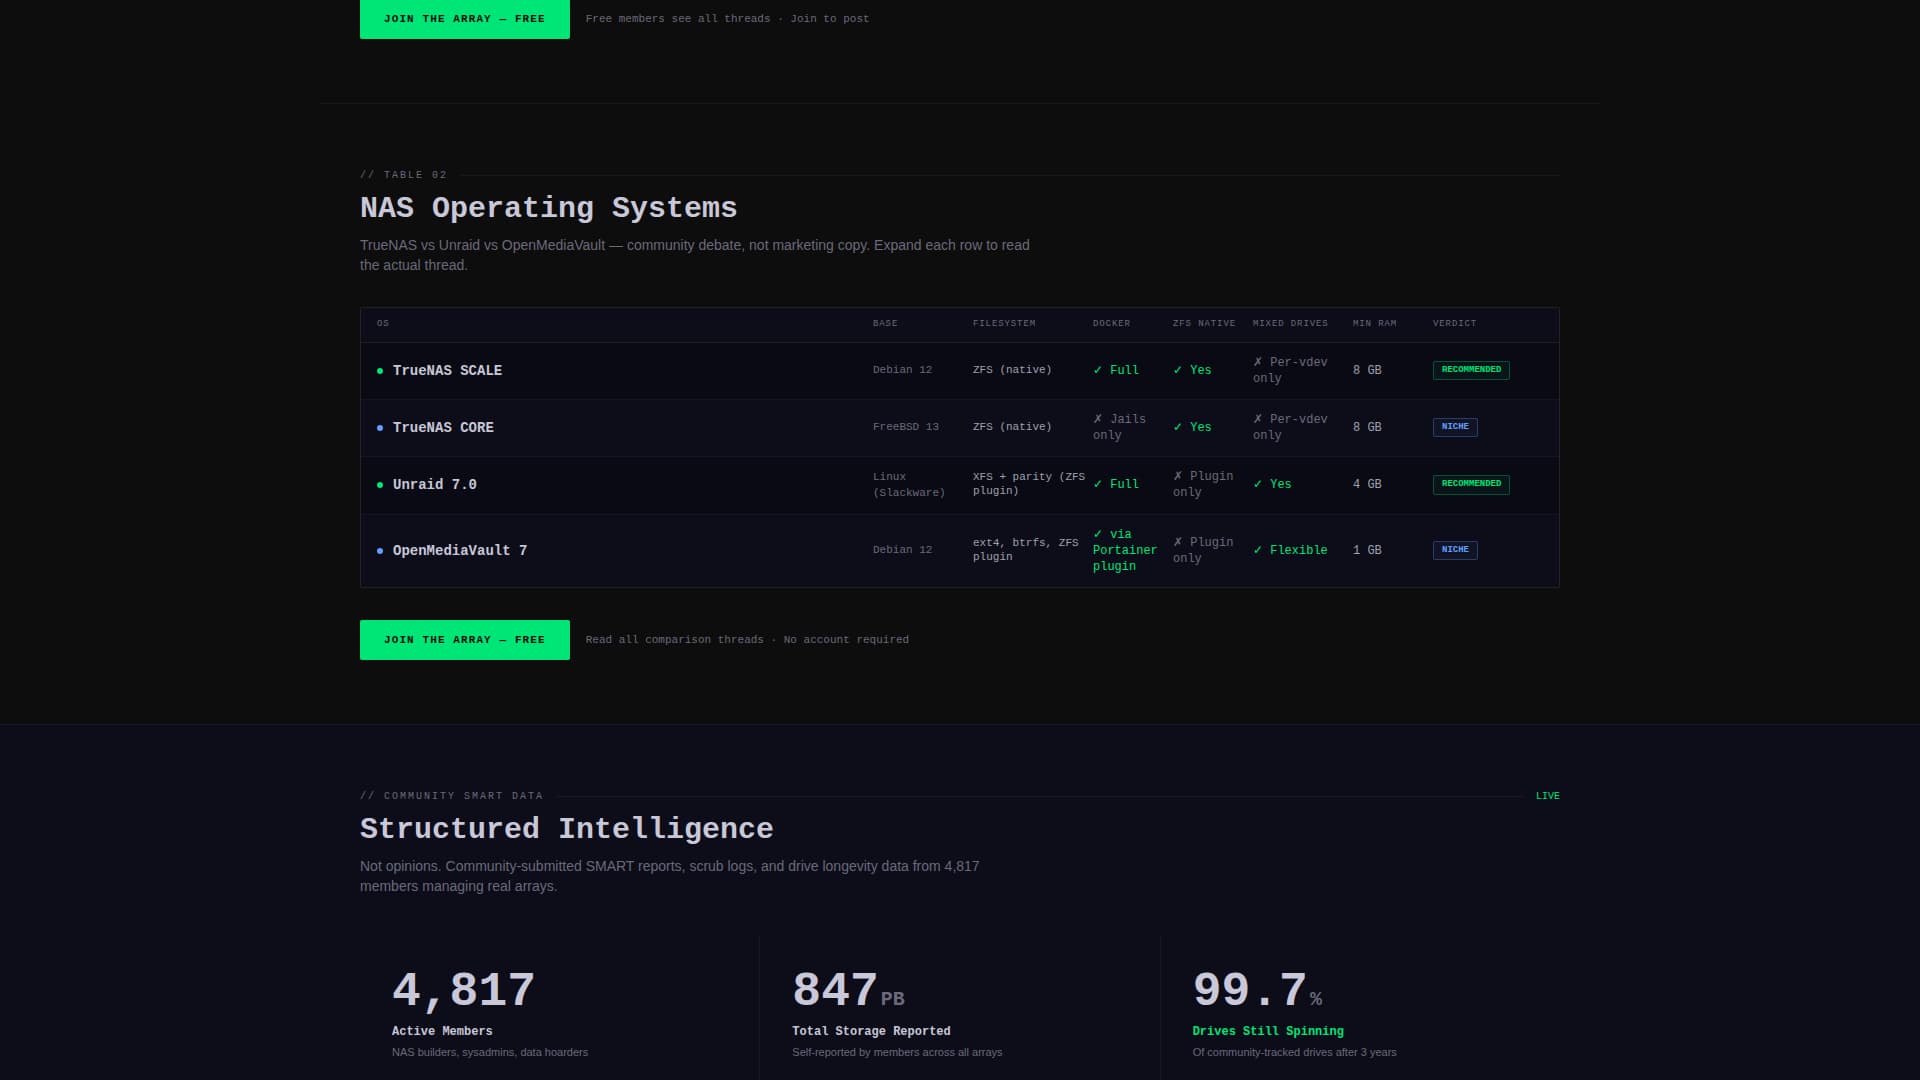Click the RECOMMENDED badge in the TrueNAS SCALE row
The height and width of the screenshot is (1080, 1920).
[1471, 370]
